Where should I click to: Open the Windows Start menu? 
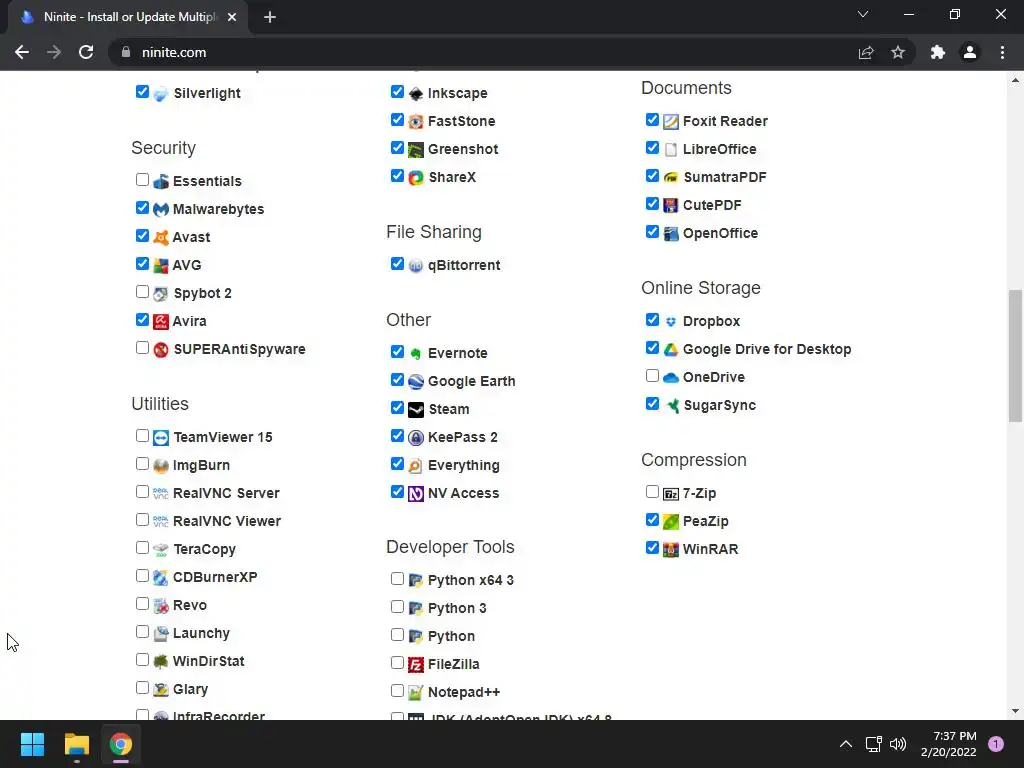tap(32, 744)
